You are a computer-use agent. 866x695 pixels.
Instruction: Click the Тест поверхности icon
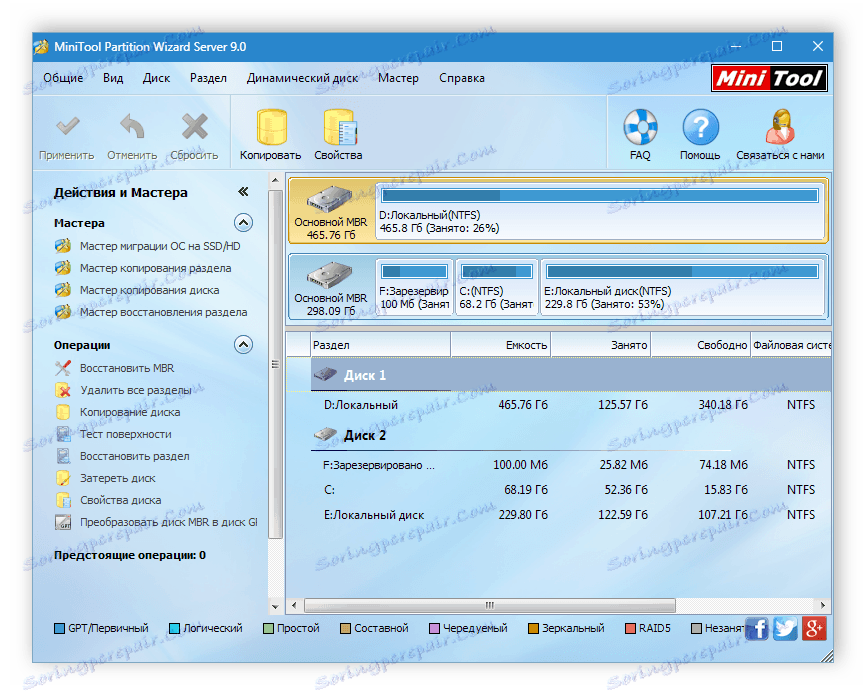pos(63,434)
